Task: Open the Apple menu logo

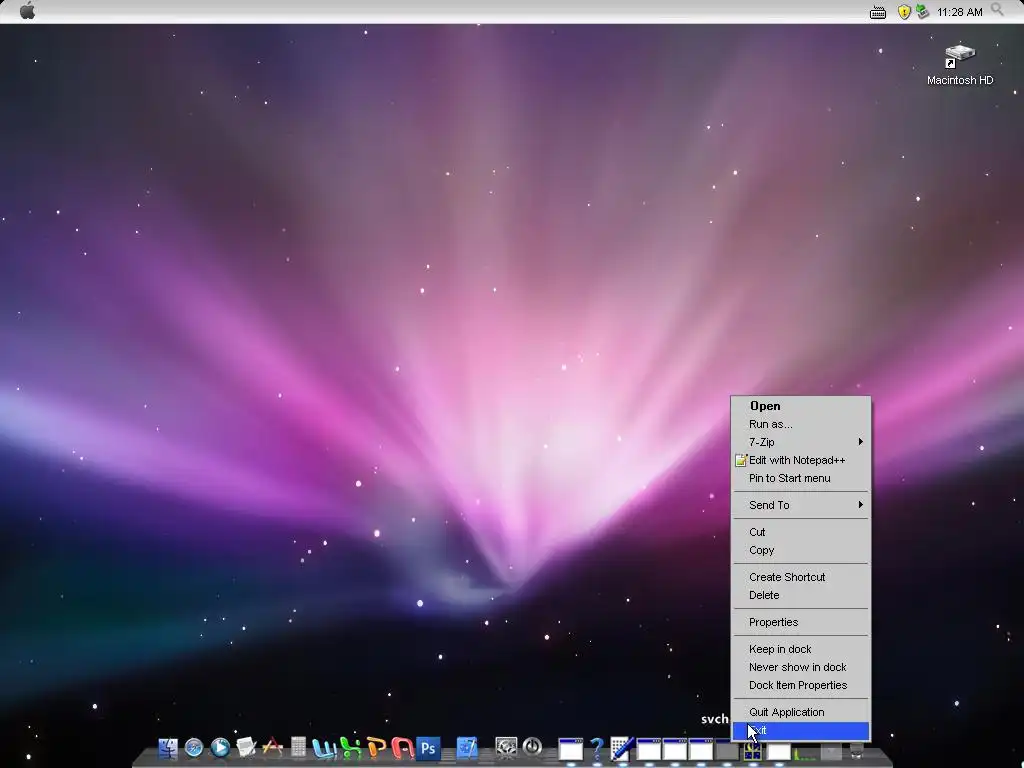Action: click(27, 11)
